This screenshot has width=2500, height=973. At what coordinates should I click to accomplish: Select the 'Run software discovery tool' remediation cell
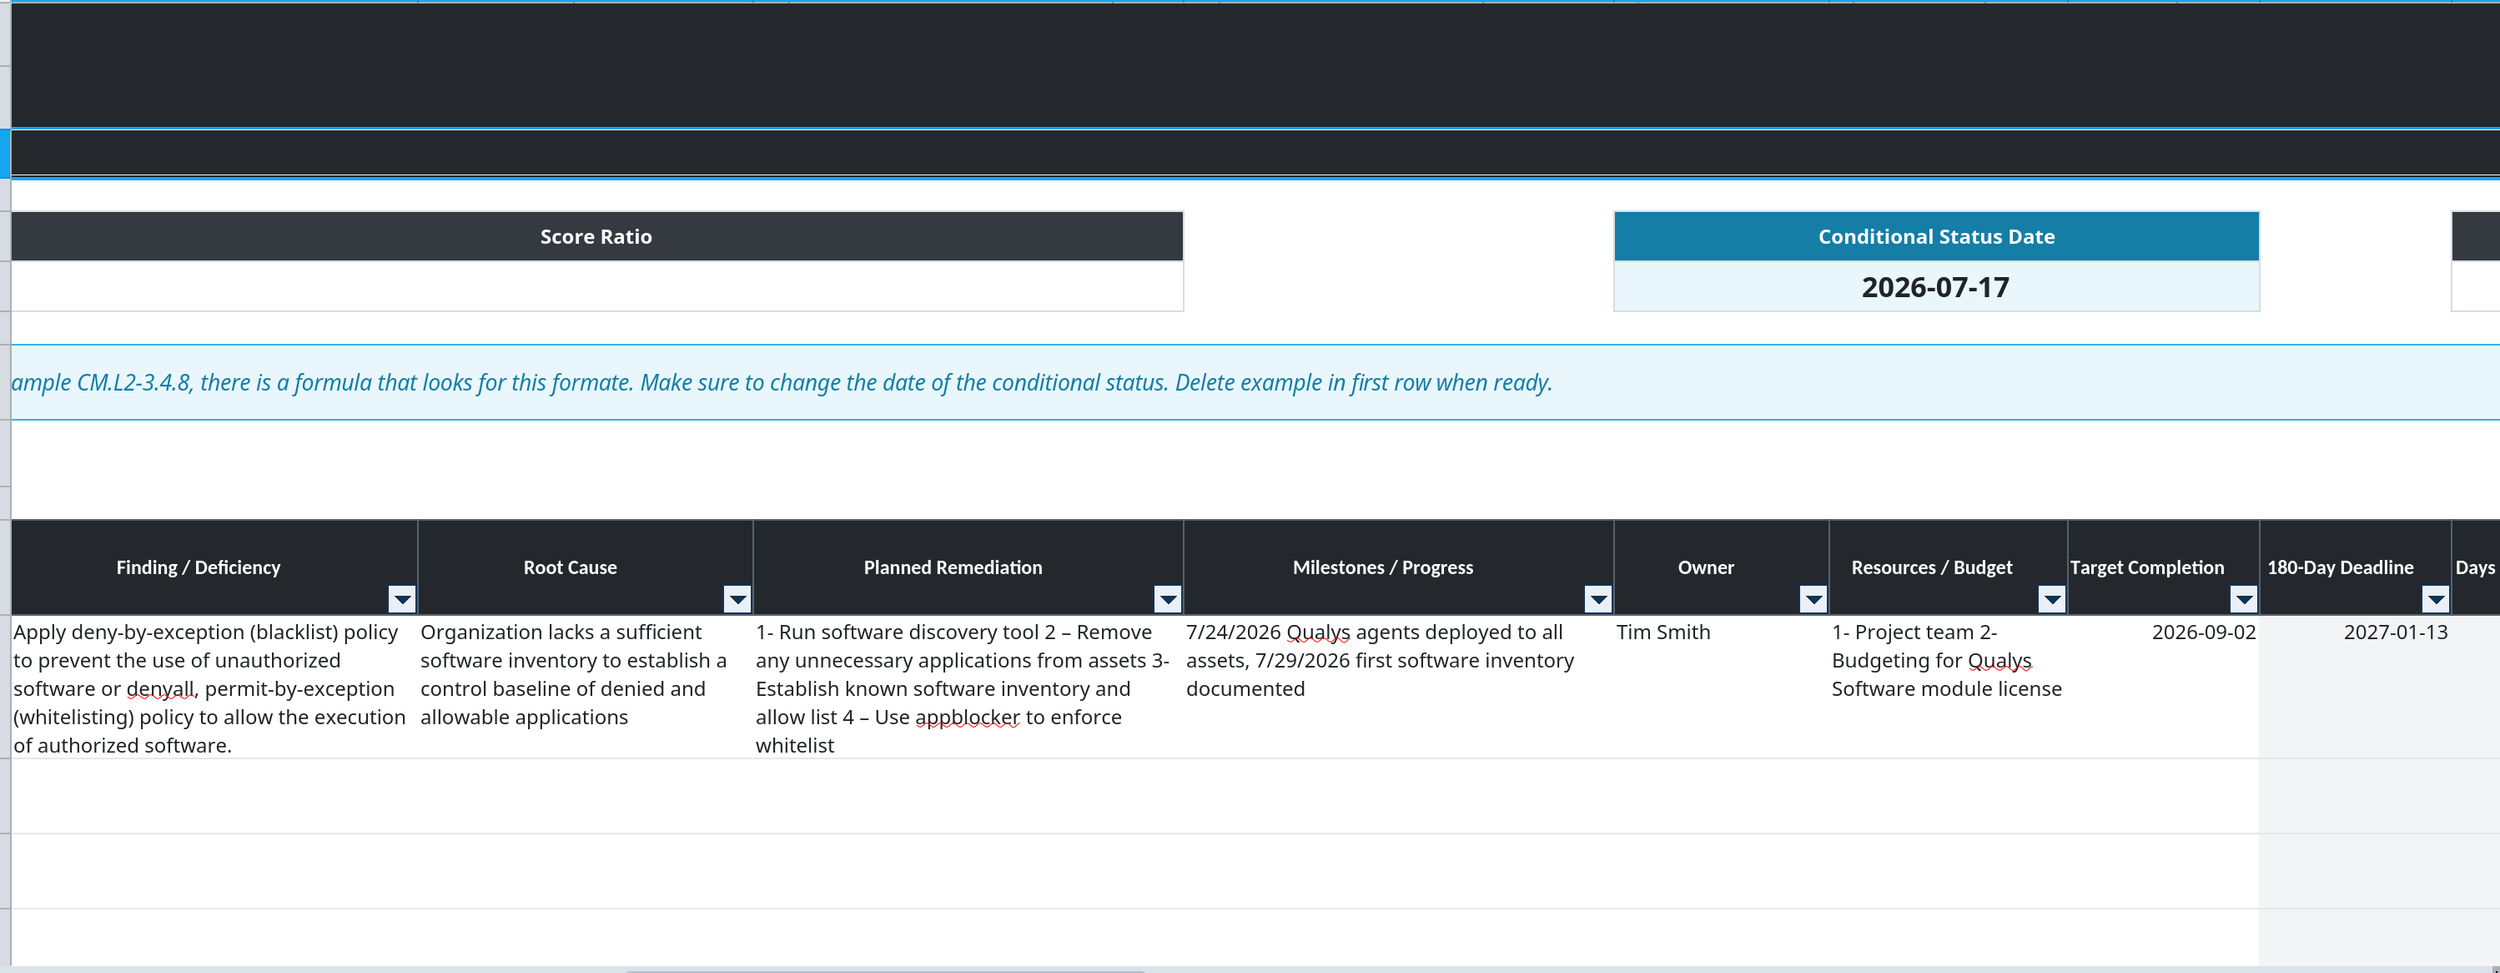pyautogui.click(x=968, y=687)
